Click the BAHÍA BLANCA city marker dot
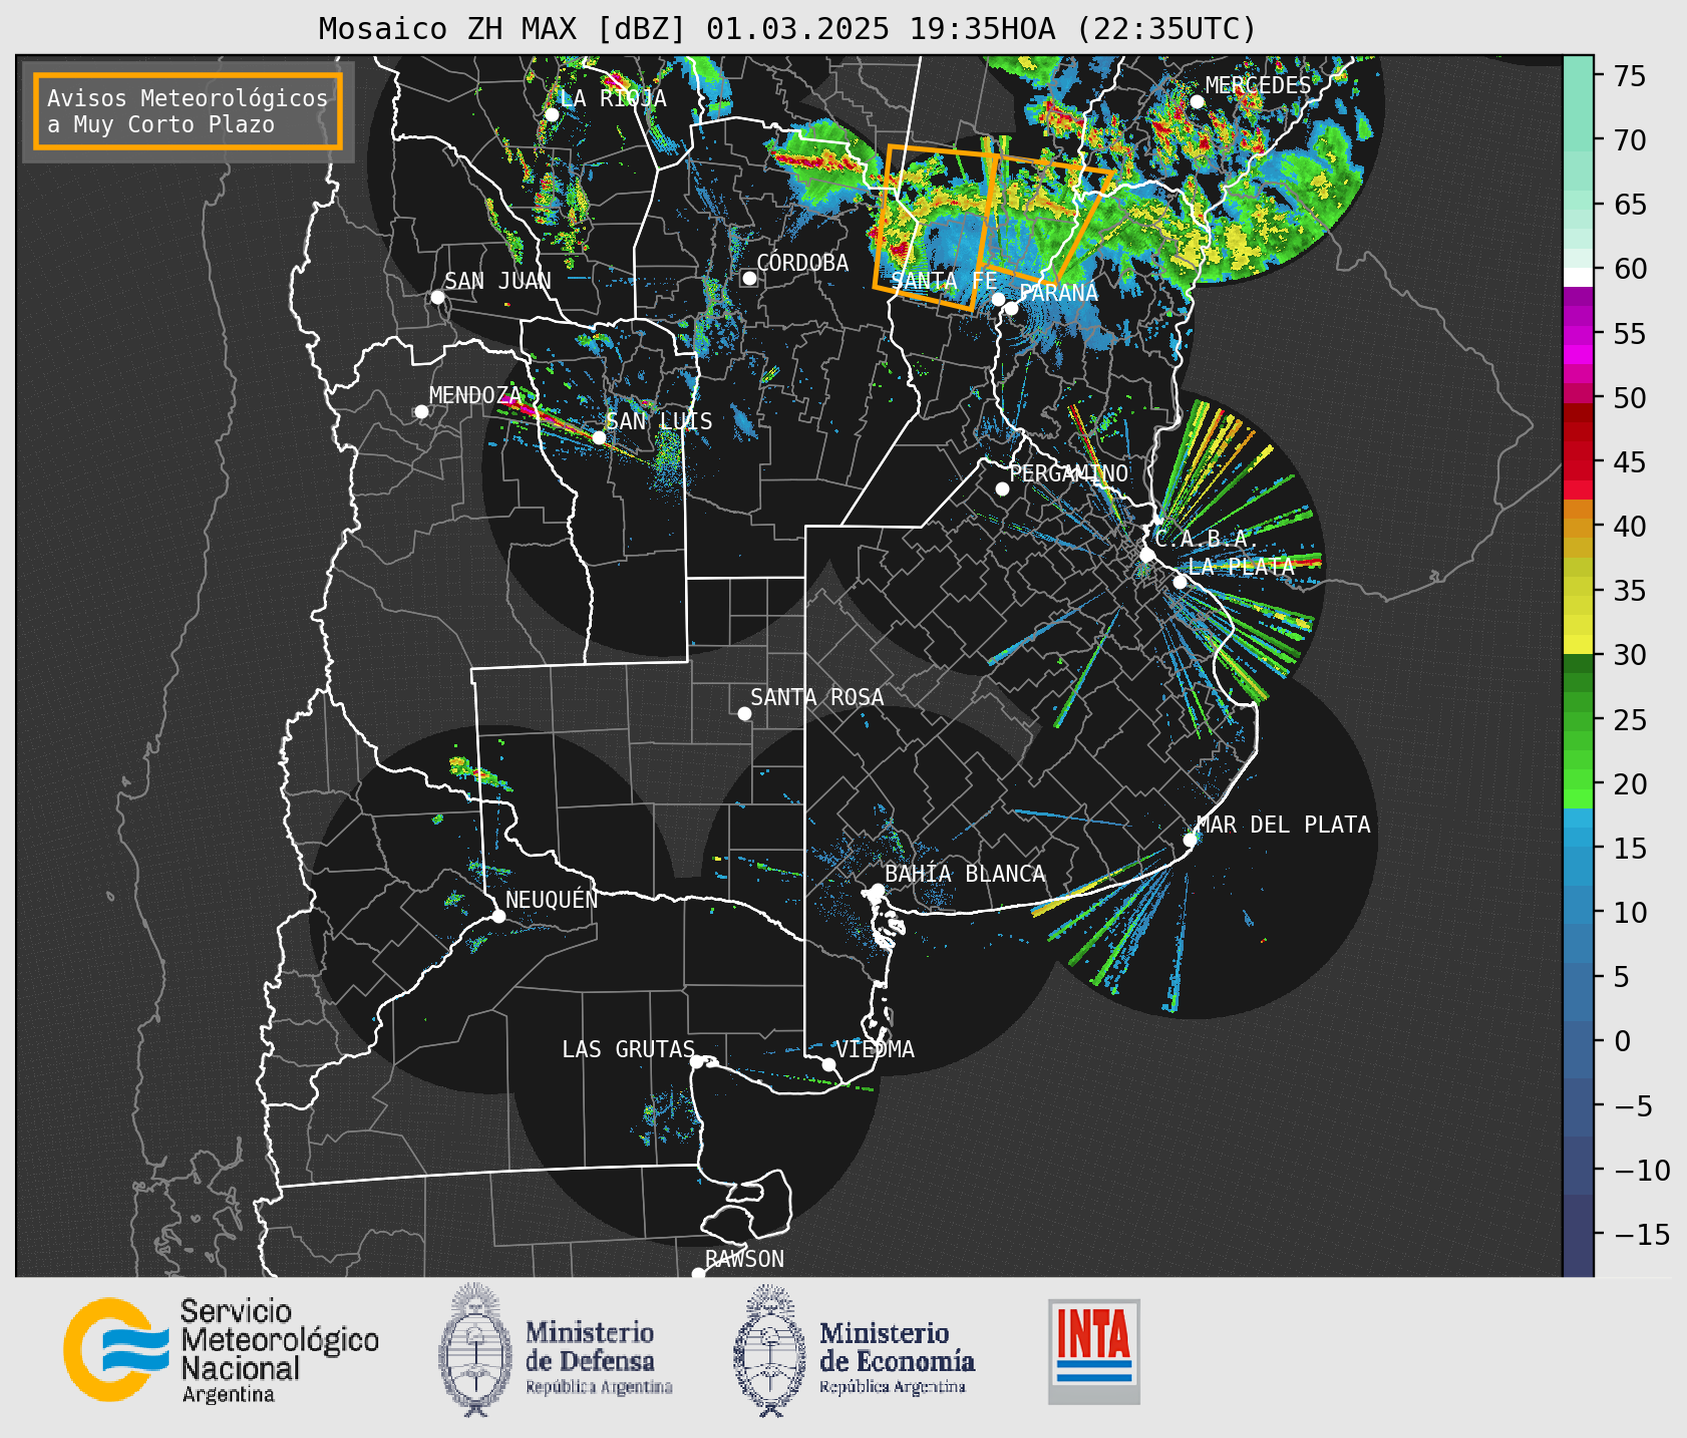The width and height of the screenshot is (1687, 1438). point(877,890)
